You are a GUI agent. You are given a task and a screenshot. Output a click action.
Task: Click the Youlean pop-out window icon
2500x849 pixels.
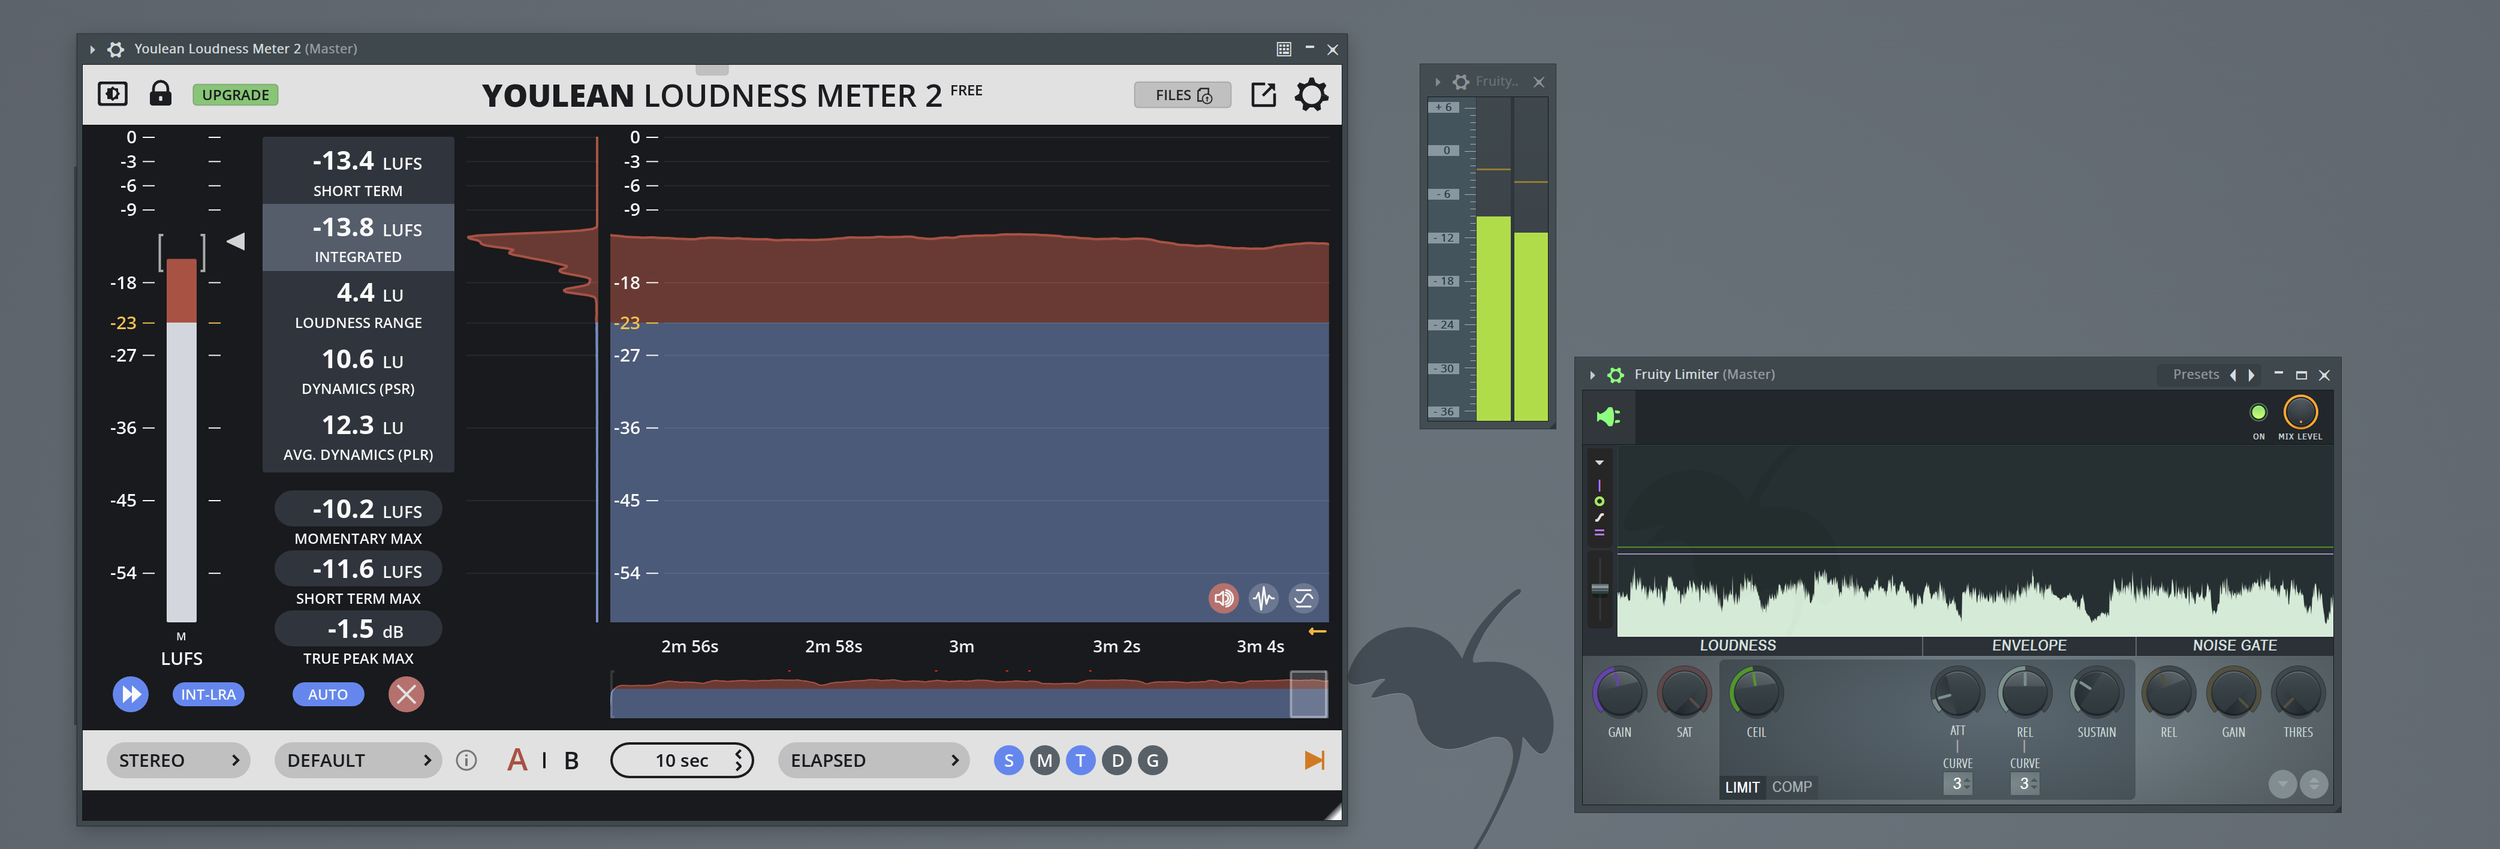[x=1263, y=95]
